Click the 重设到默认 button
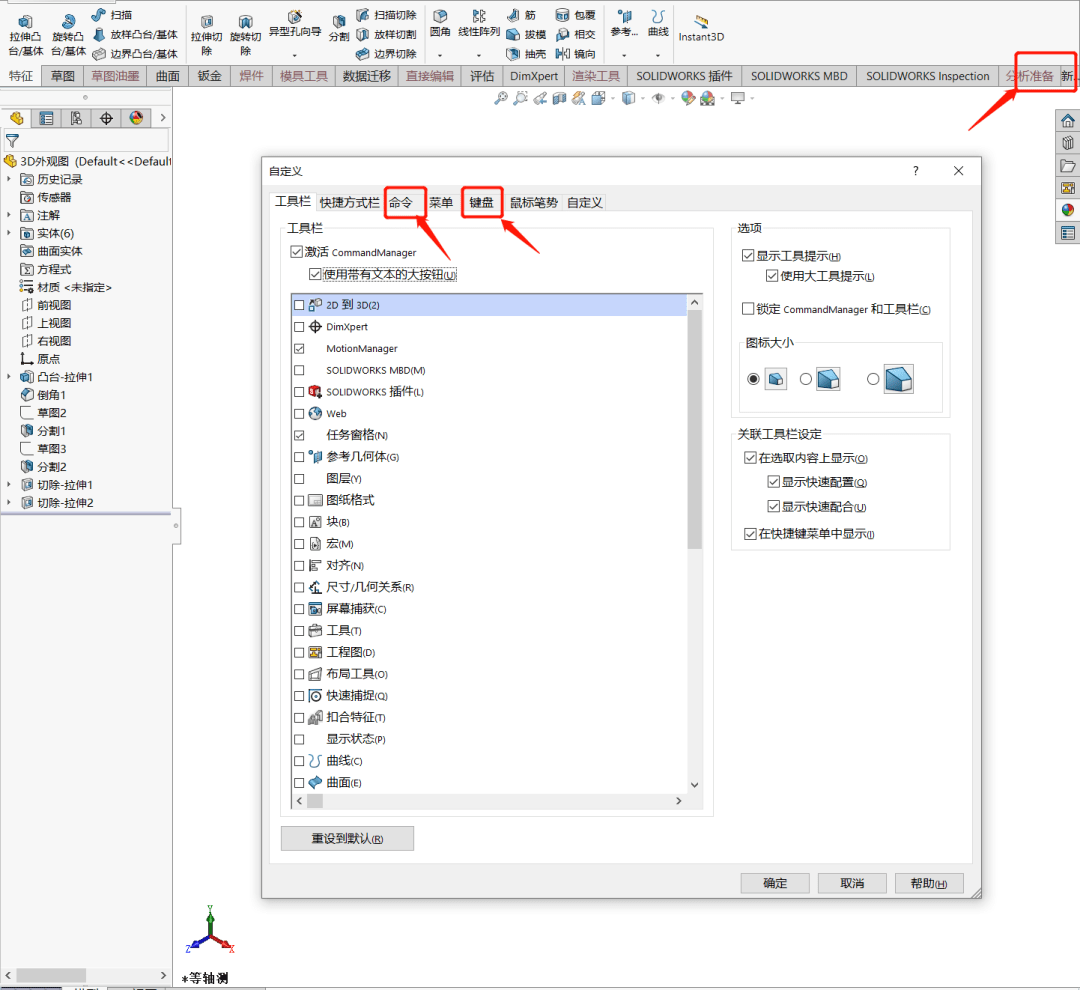1080x990 pixels. (x=347, y=838)
